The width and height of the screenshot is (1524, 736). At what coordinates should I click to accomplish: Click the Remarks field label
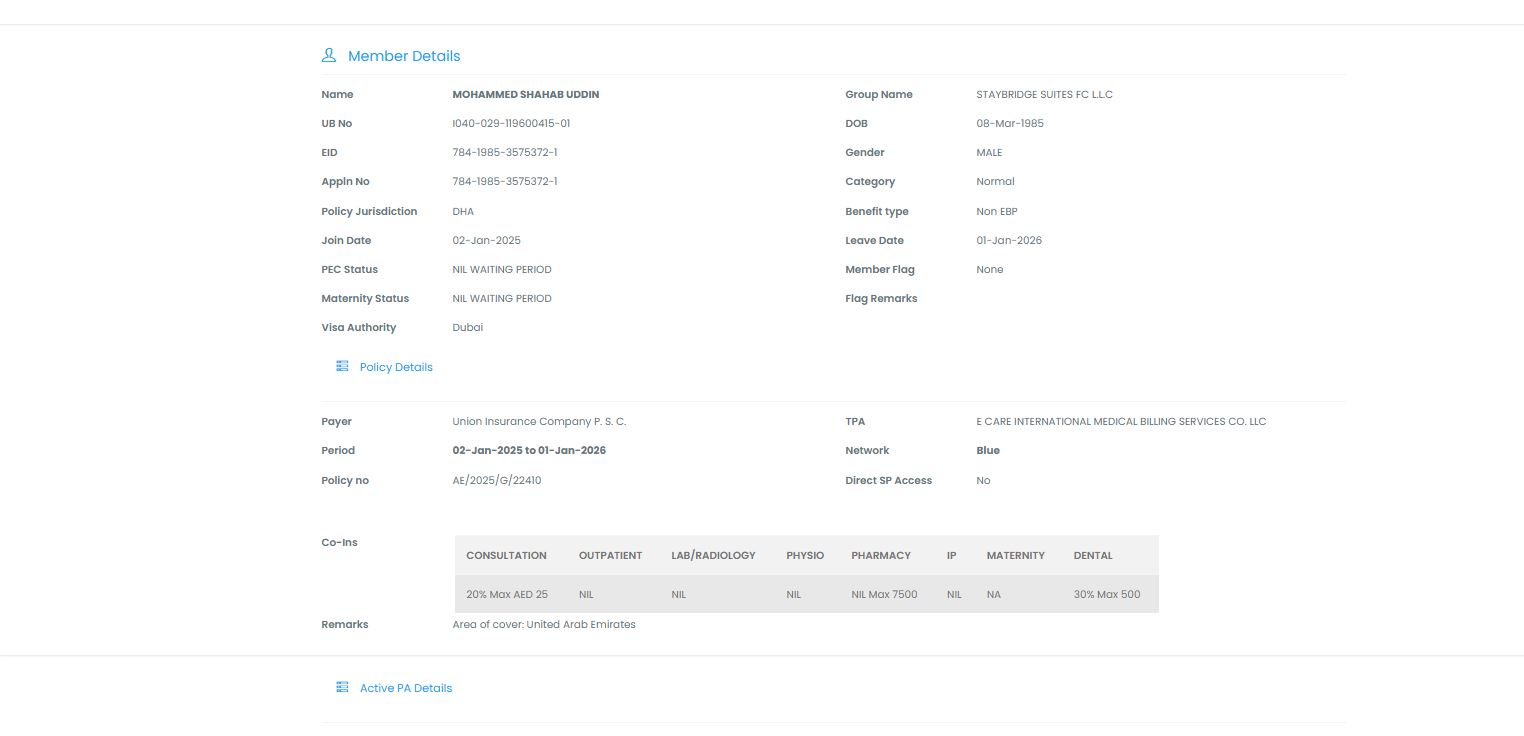click(345, 624)
